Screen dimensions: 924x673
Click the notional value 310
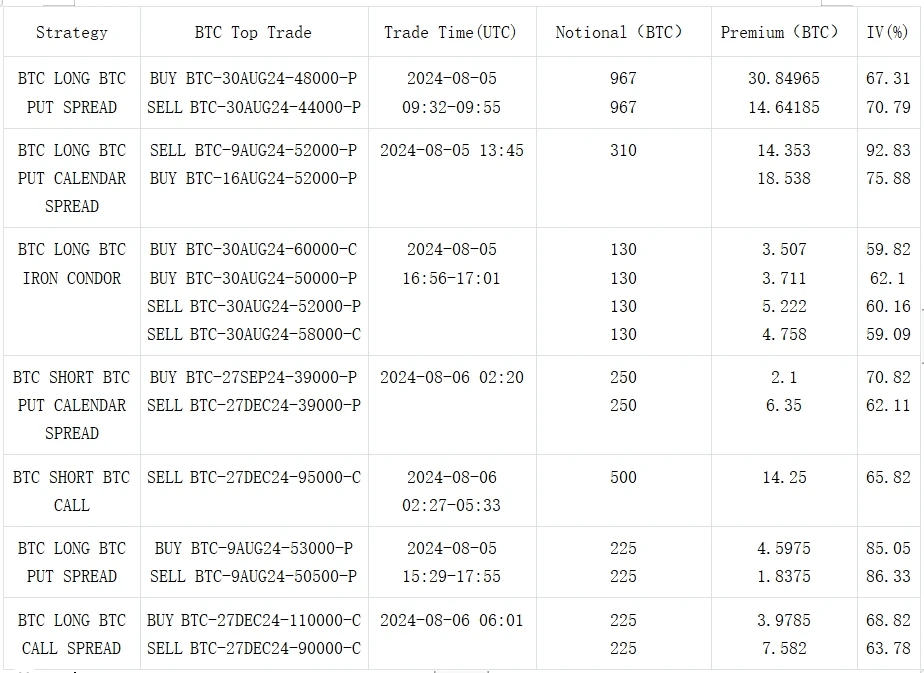[623, 150]
